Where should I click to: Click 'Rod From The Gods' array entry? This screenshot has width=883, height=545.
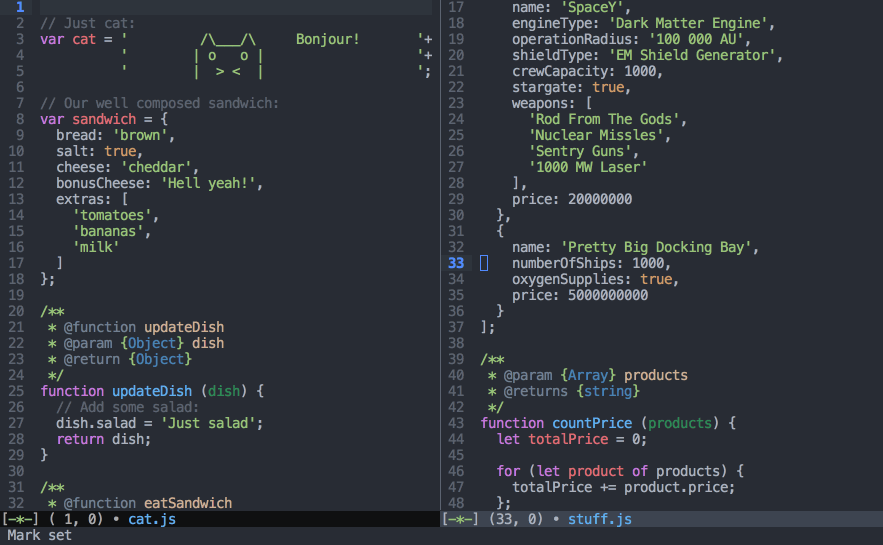[608, 119]
